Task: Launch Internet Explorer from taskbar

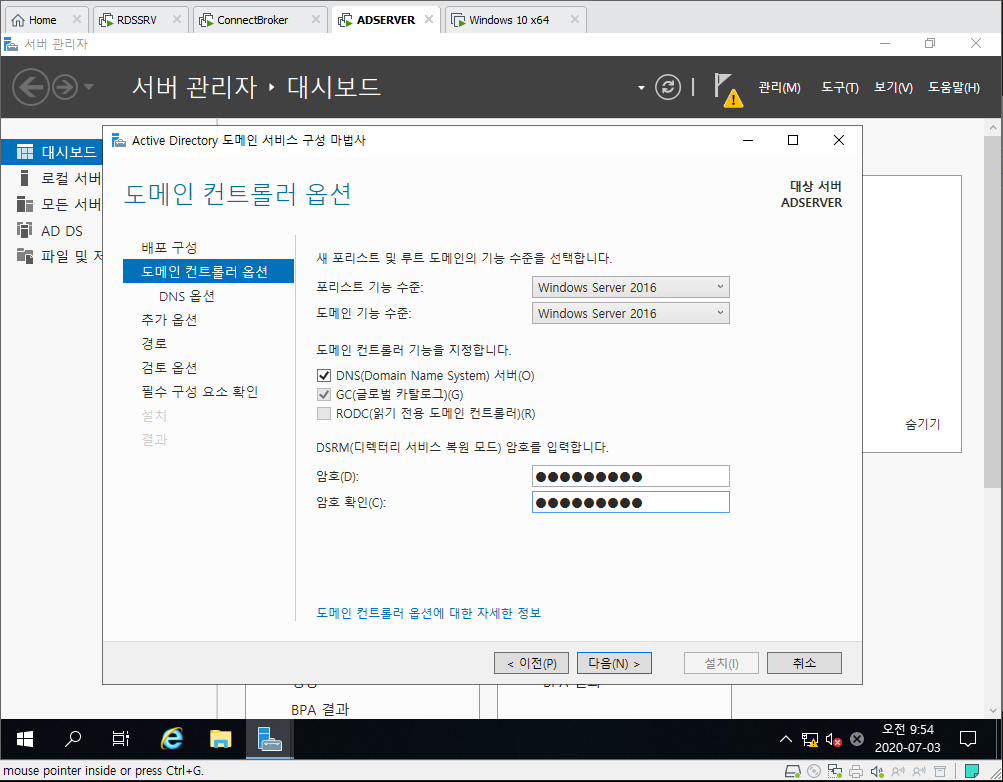Action: [171, 739]
